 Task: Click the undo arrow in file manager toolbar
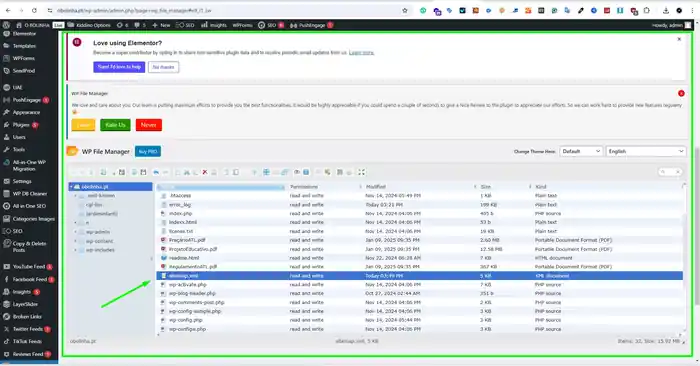point(156,172)
